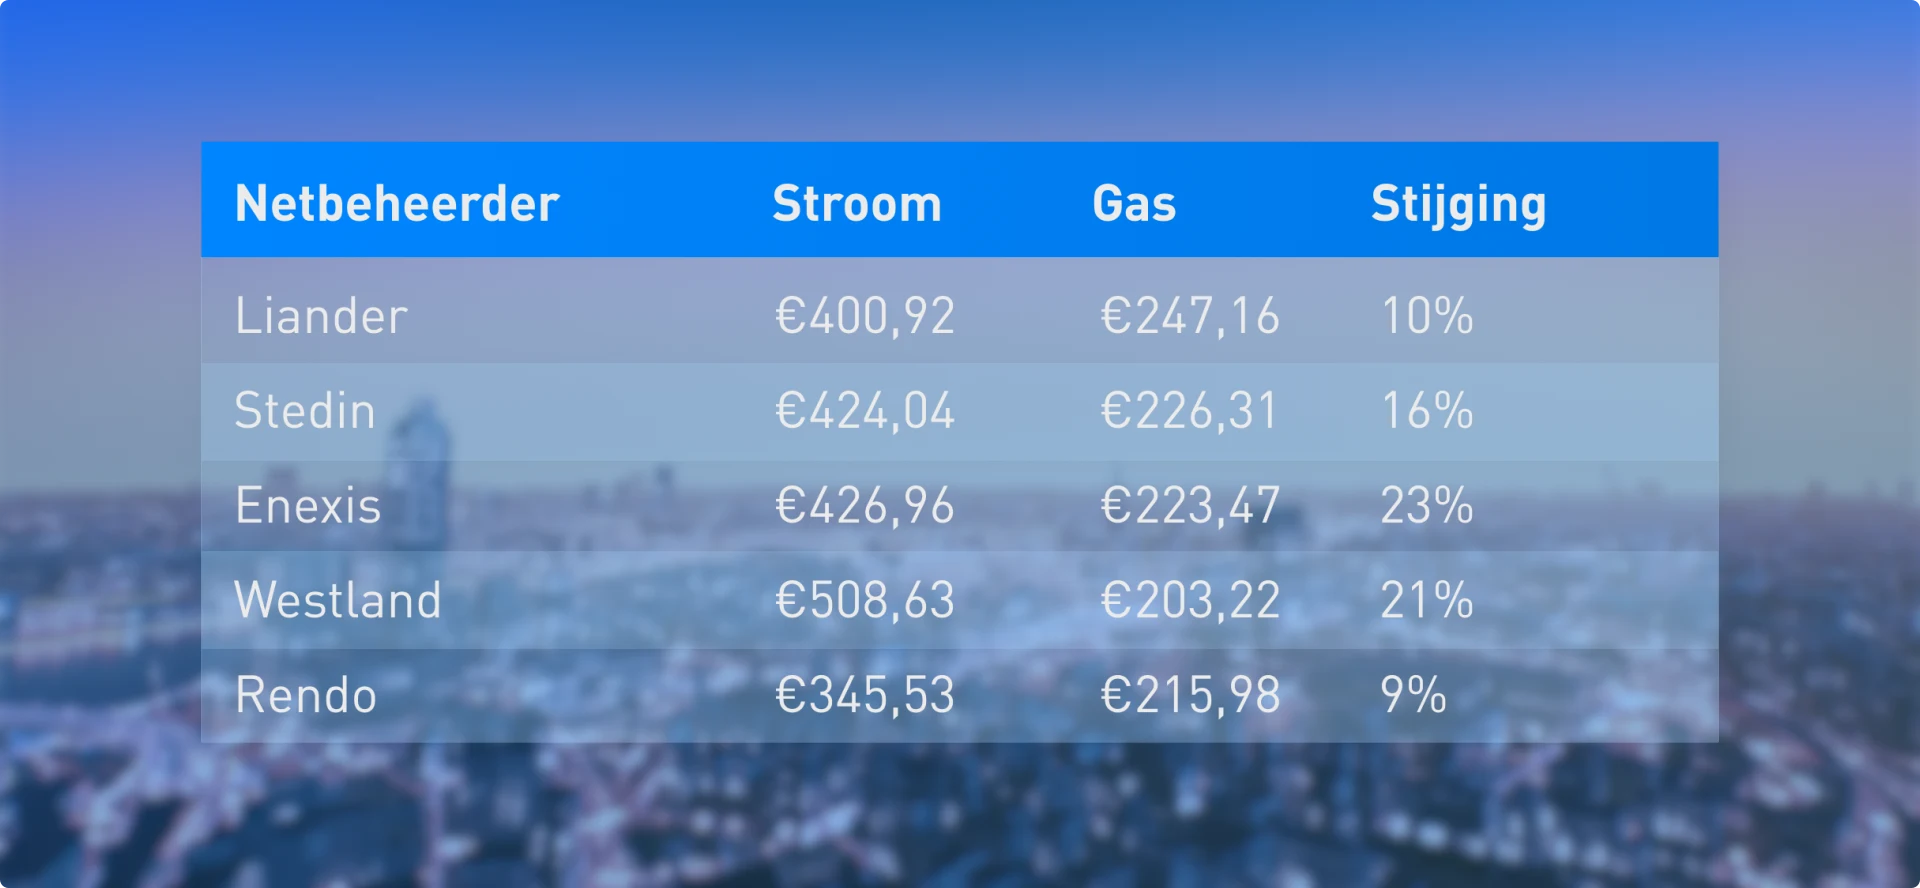Click the 10% stijging for Liander

(1427, 316)
